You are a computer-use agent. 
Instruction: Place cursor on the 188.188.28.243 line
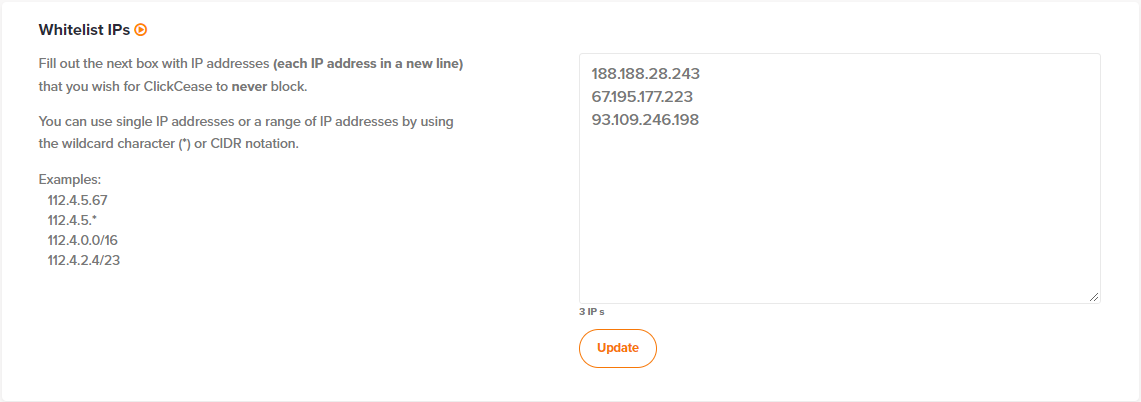645,74
